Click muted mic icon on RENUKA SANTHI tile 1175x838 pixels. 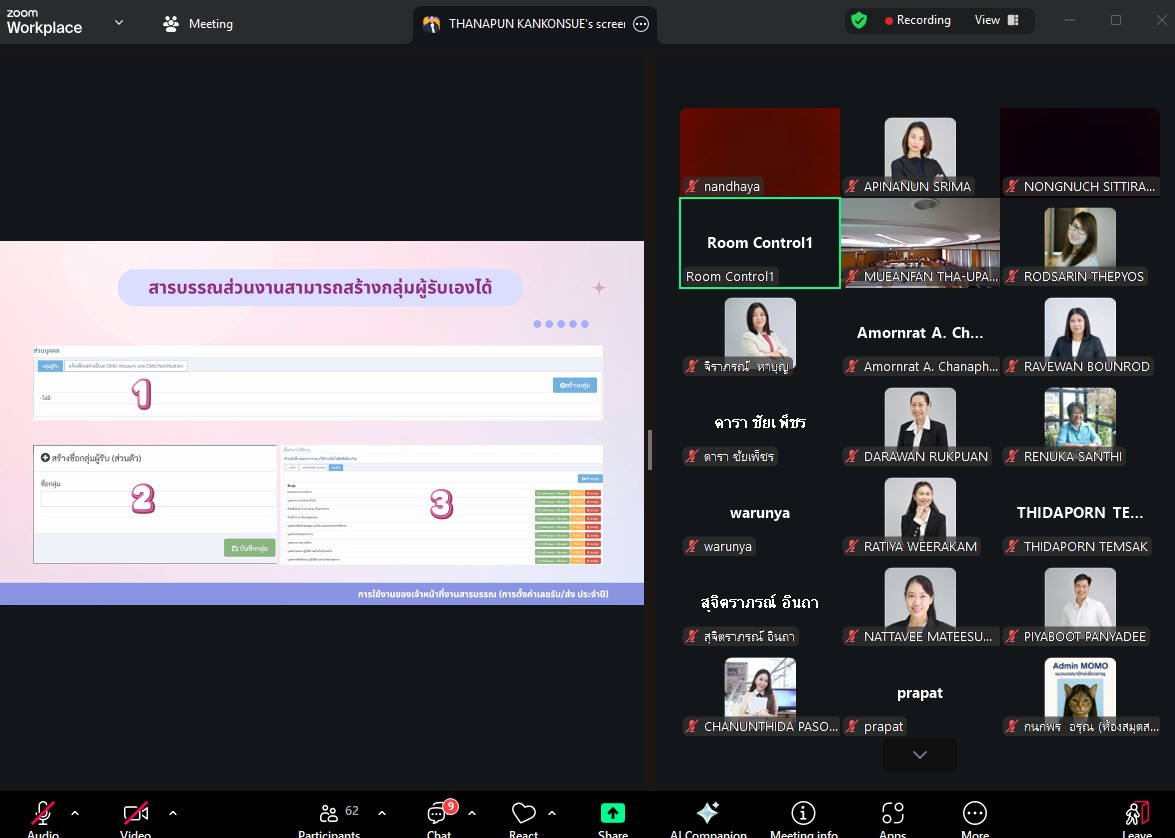click(1012, 456)
